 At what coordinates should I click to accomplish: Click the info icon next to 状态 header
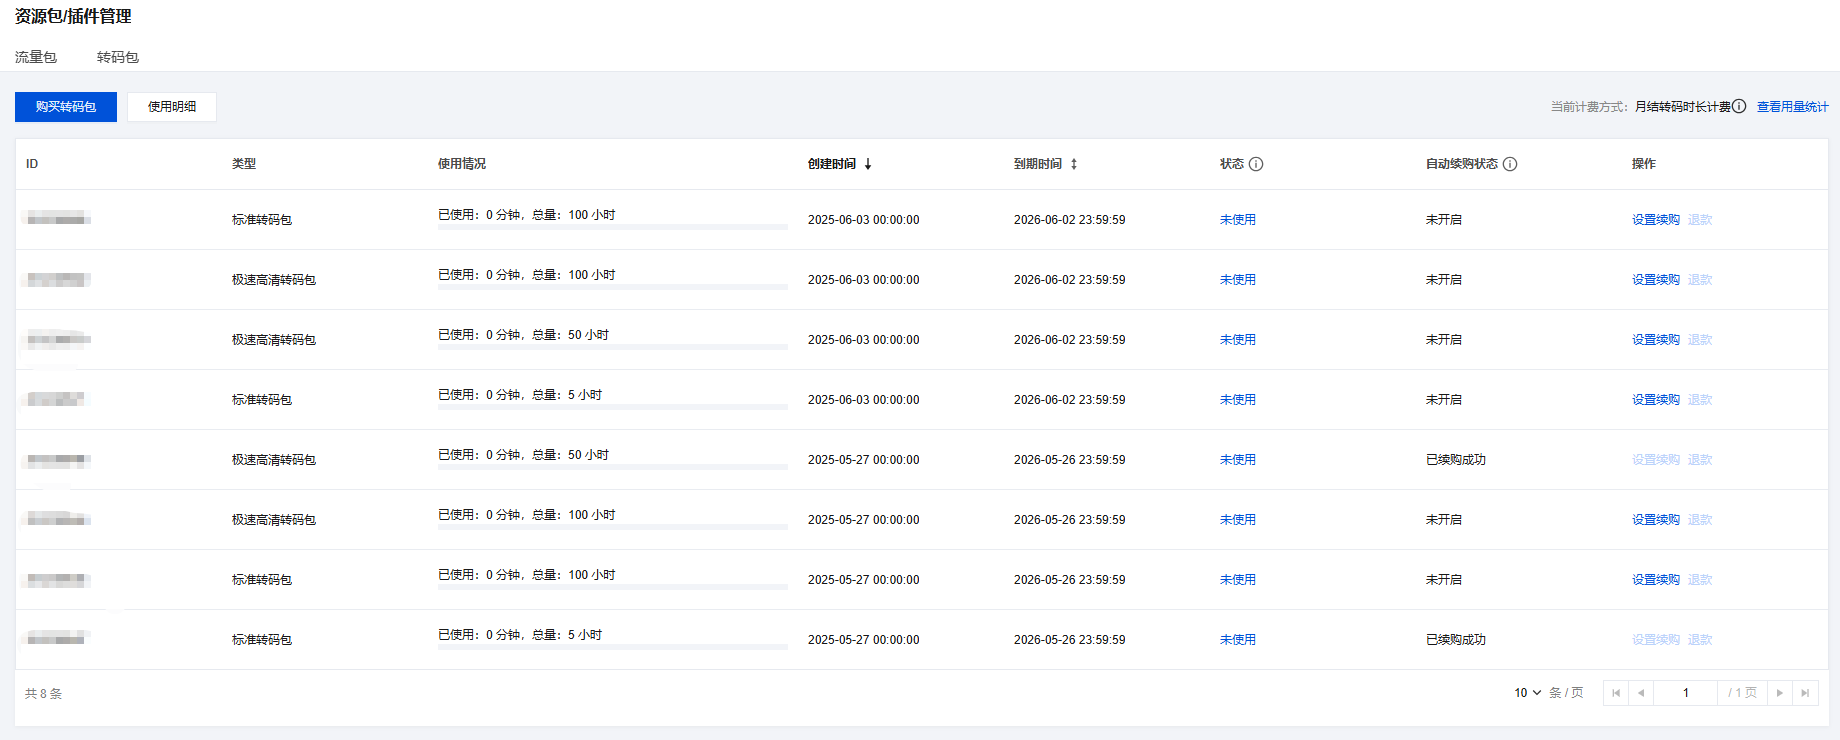tap(1256, 164)
